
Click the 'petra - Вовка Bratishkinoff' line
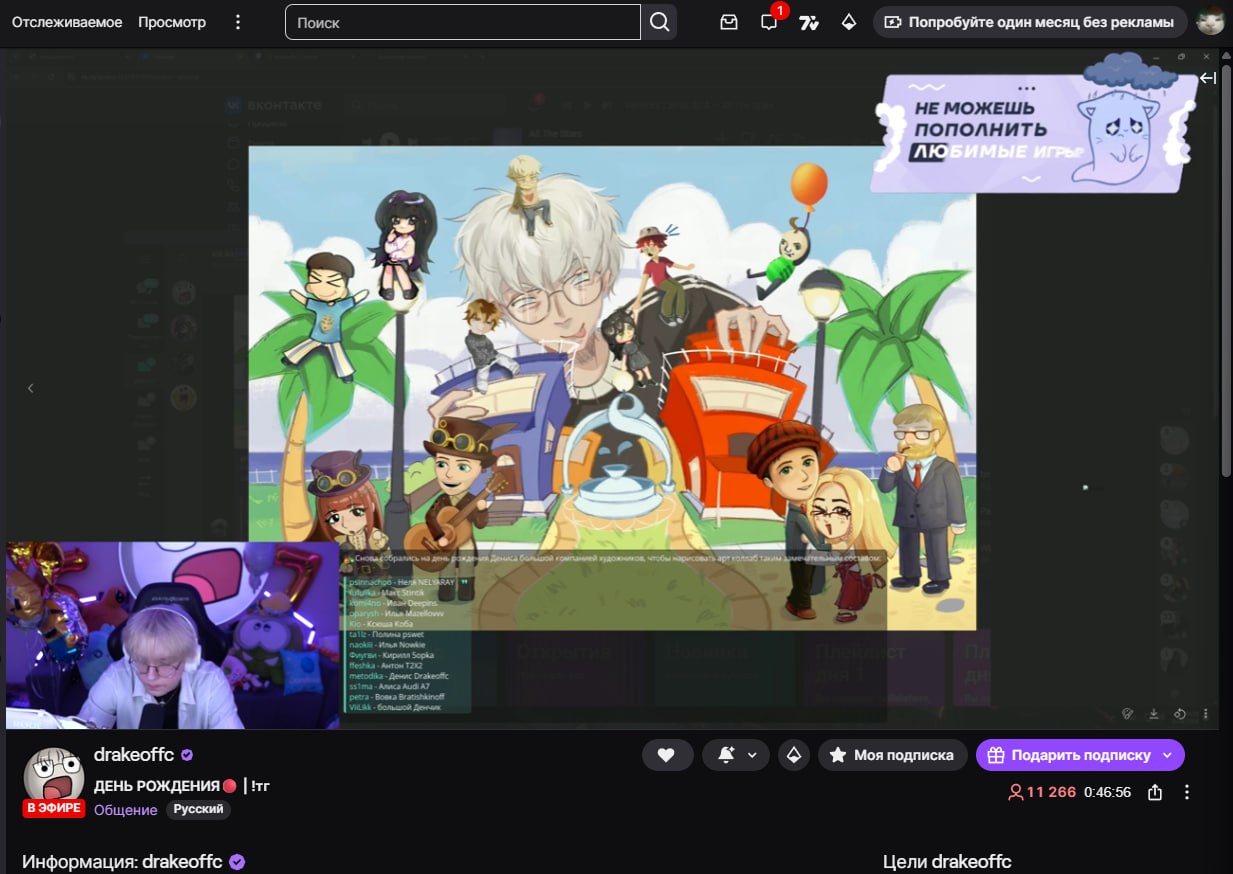pos(397,697)
